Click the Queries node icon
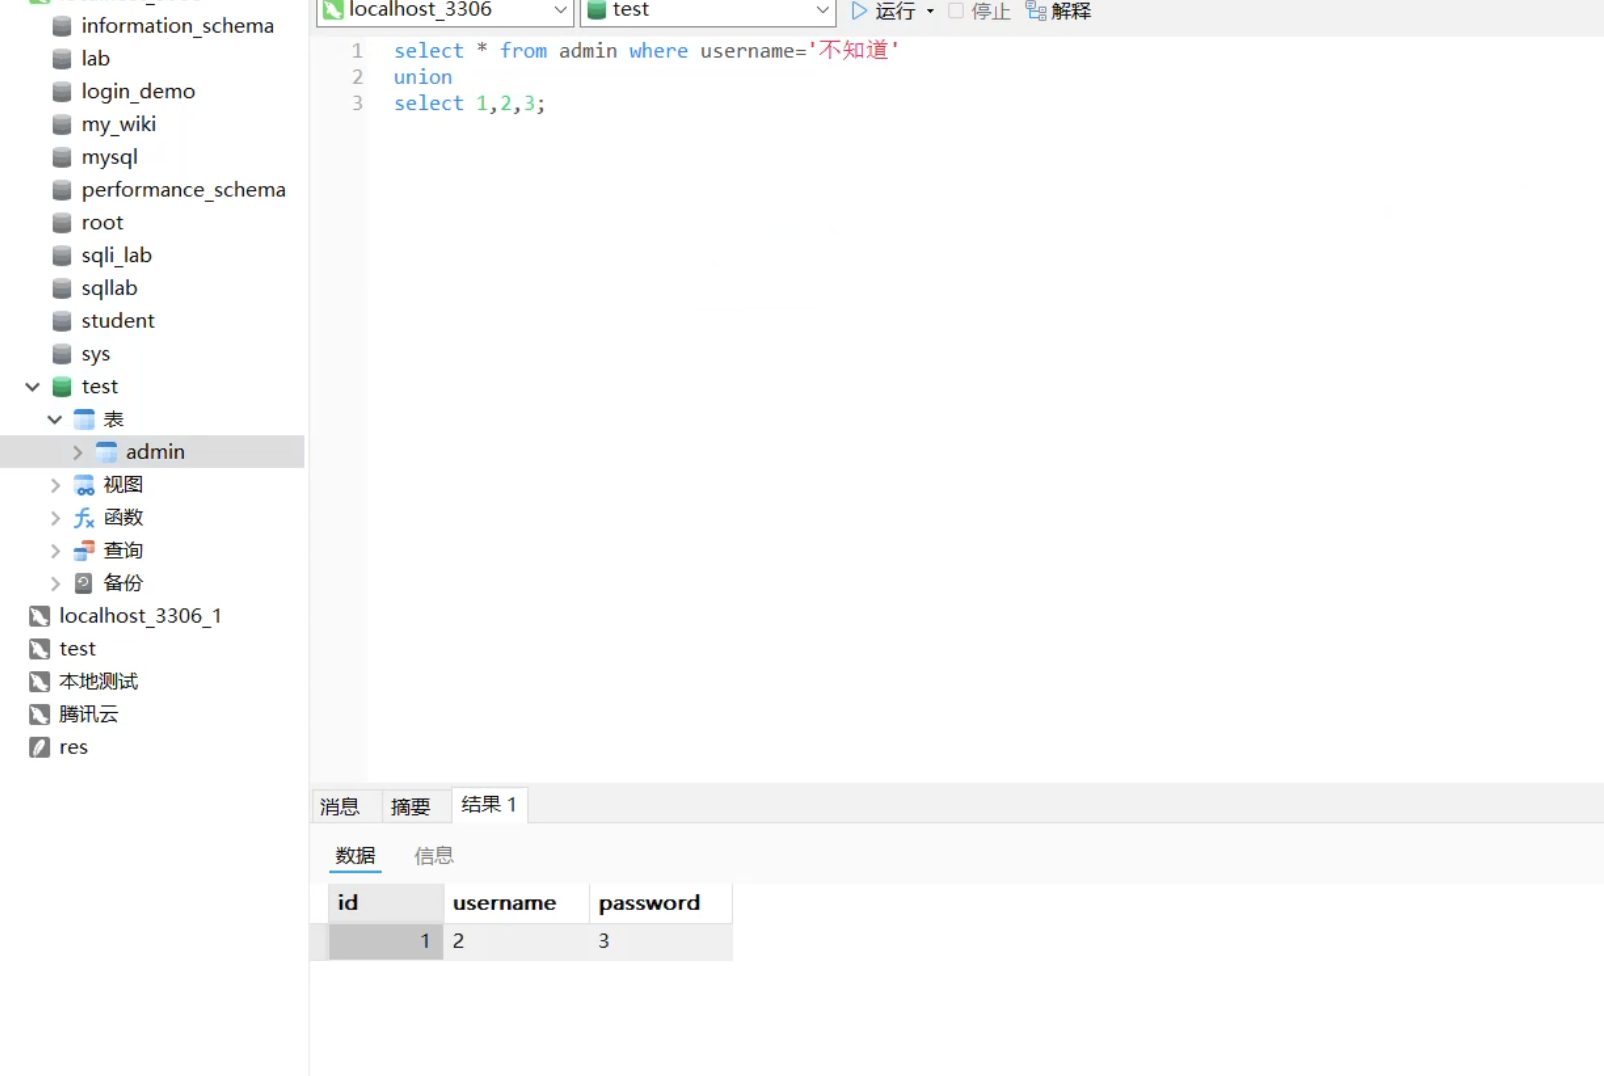1604x1076 pixels. [x=85, y=551]
